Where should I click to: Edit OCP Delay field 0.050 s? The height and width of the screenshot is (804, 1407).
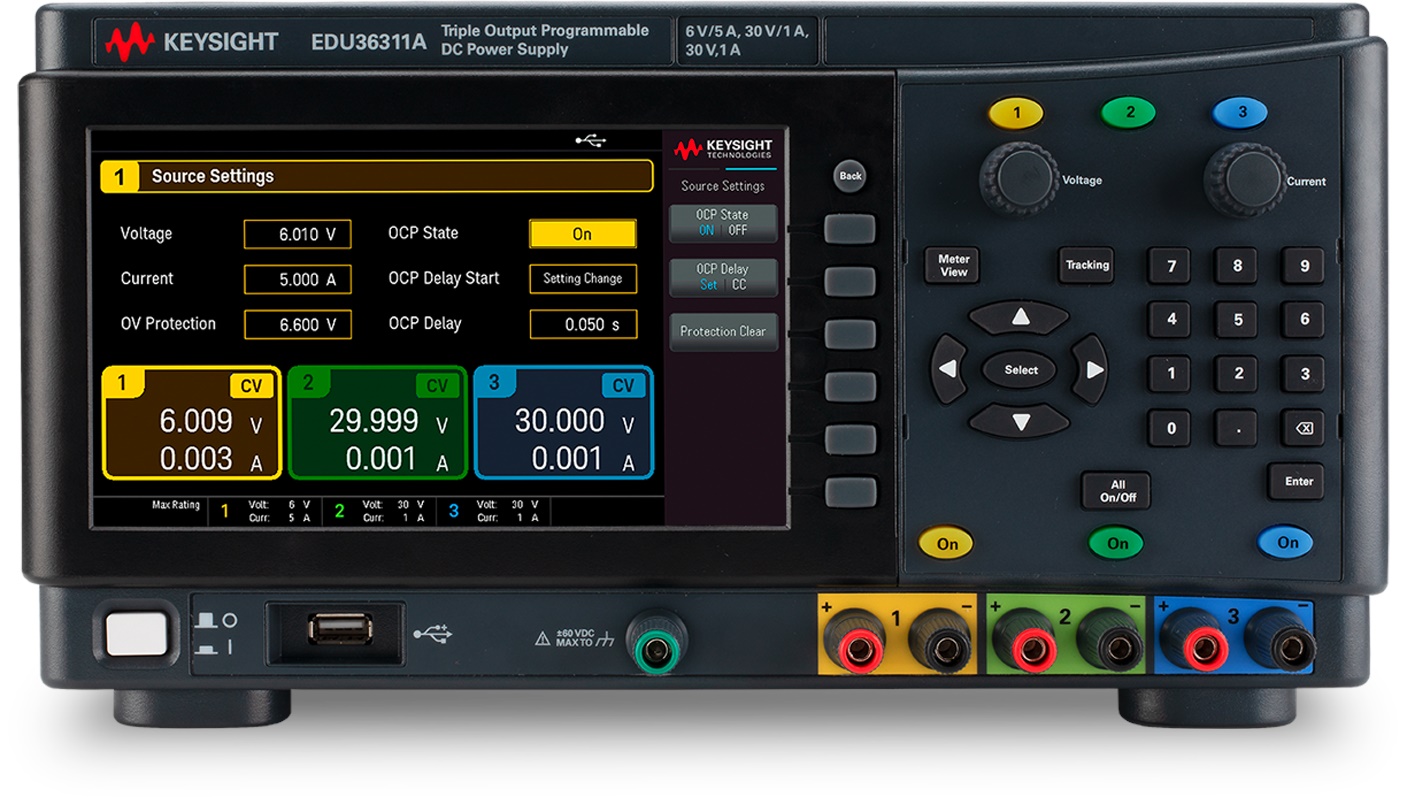pyautogui.click(x=583, y=324)
